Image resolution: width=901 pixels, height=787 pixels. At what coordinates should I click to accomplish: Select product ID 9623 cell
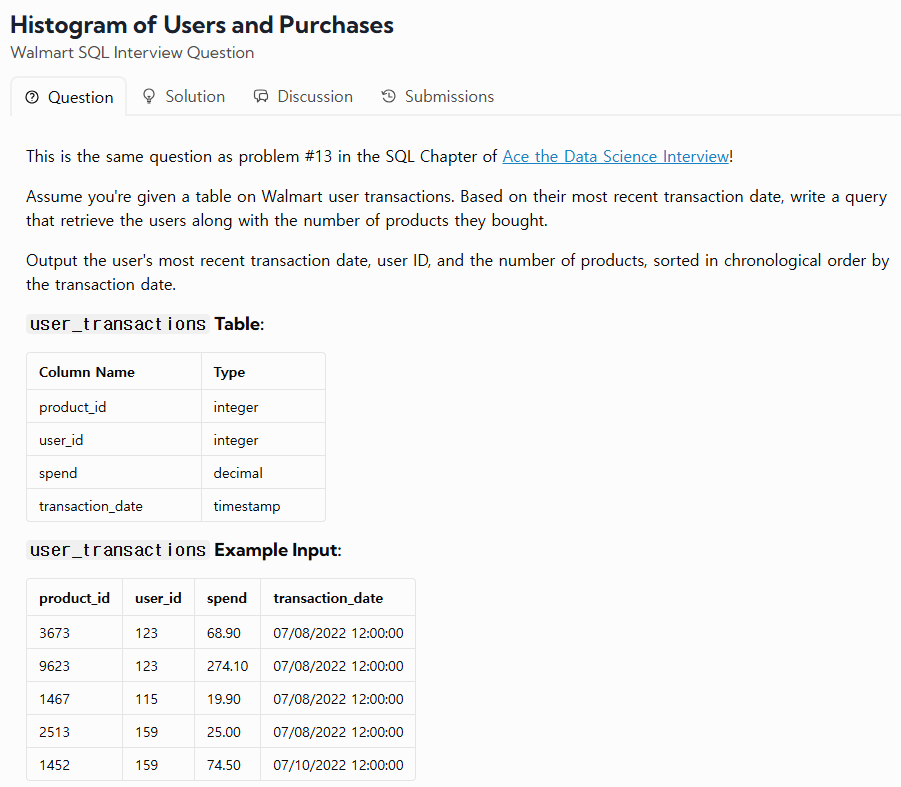click(x=75, y=666)
